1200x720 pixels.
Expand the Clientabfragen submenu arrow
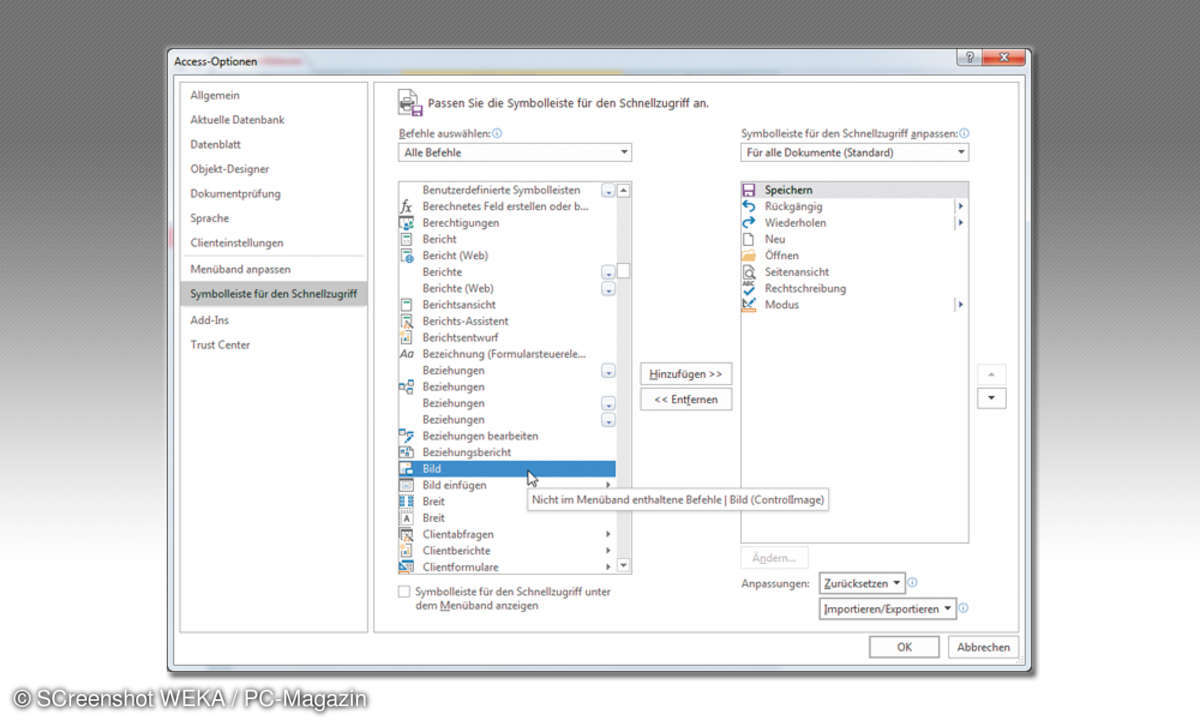(608, 535)
